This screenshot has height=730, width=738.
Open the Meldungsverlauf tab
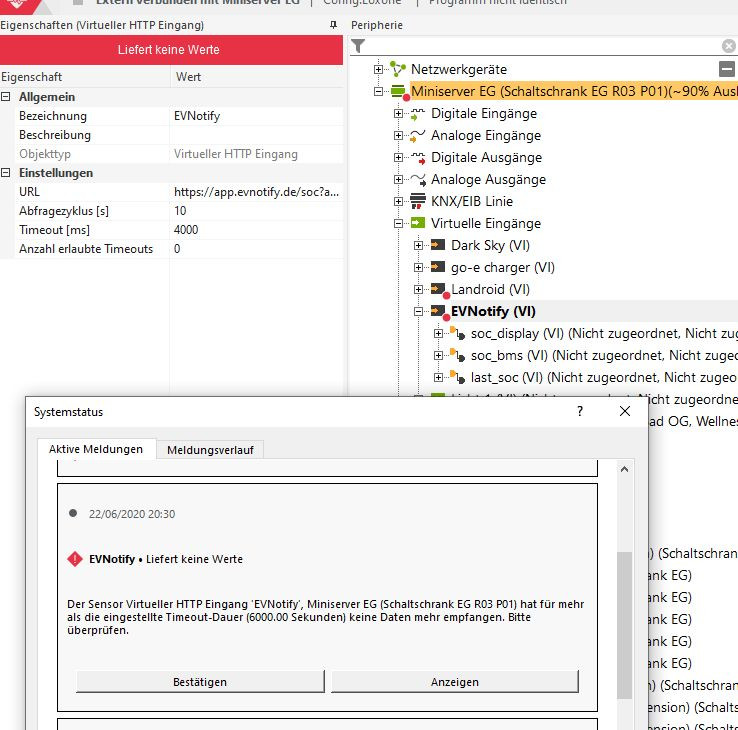[x=210, y=450]
